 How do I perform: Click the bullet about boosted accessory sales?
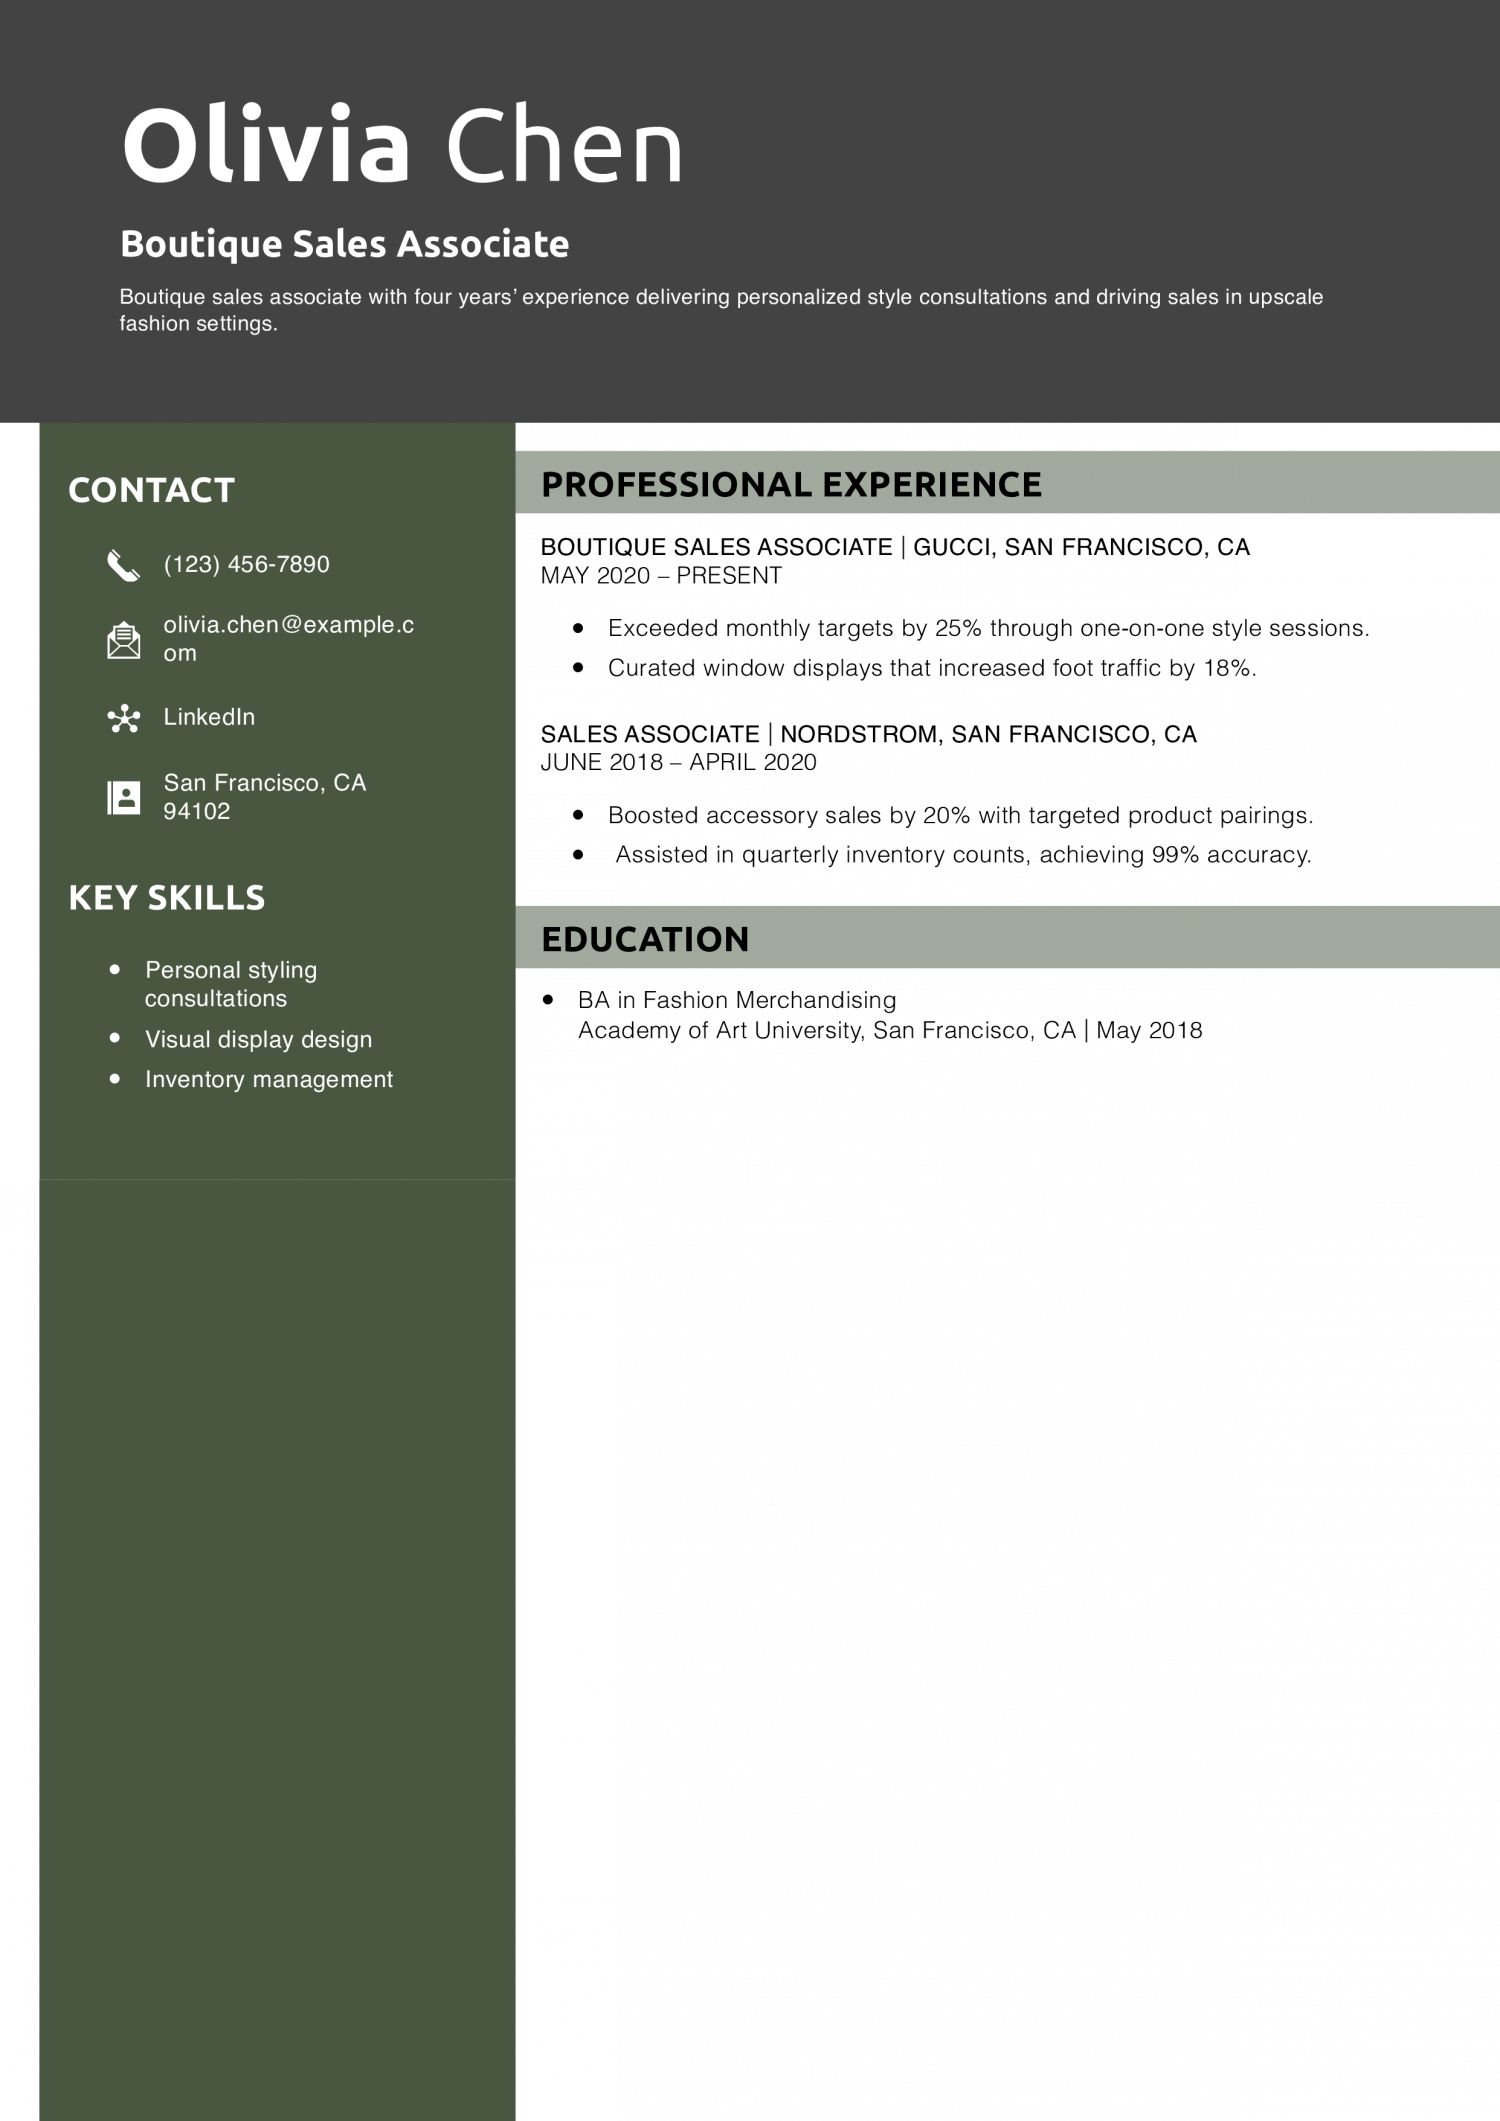click(x=960, y=815)
